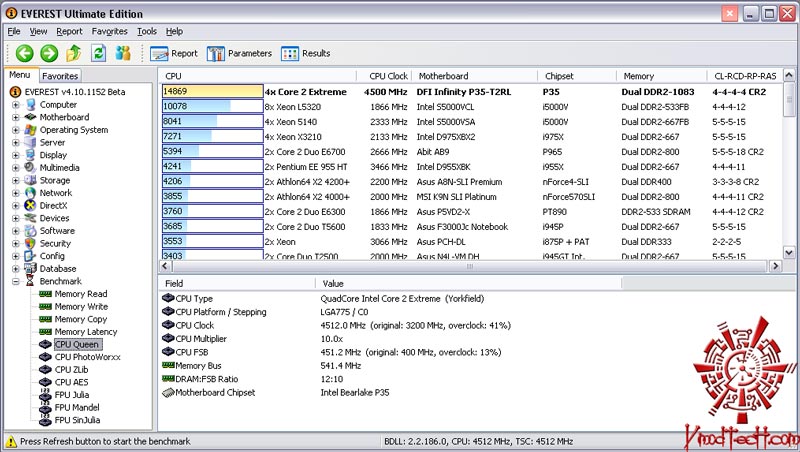This screenshot has width=800, height=452.
Task: Expand the Storage tree node
Action: [x=16, y=180]
